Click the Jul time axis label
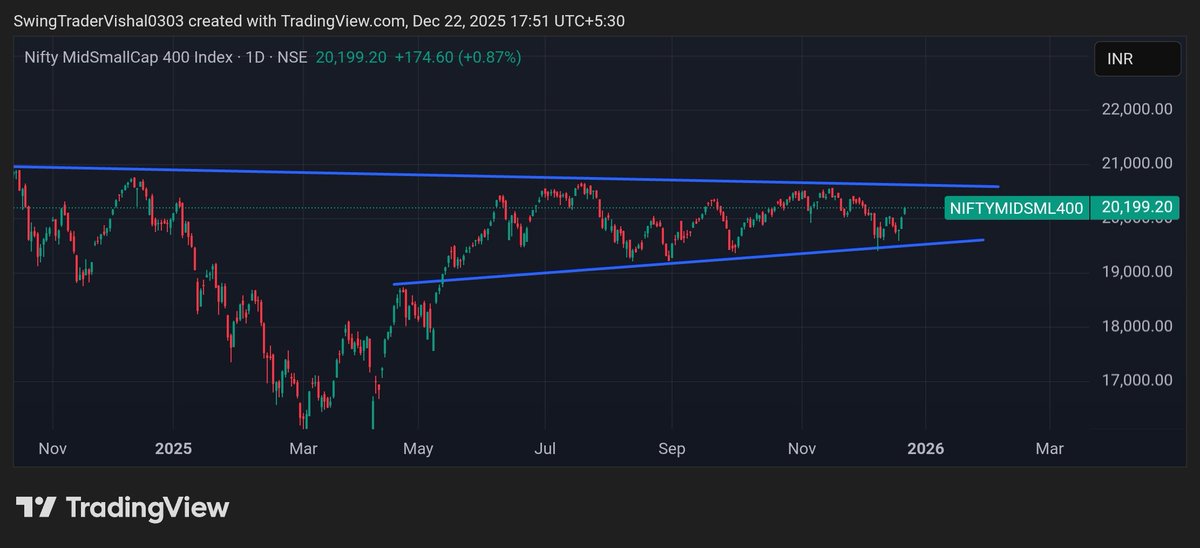The image size is (1200, 548). tap(546, 449)
